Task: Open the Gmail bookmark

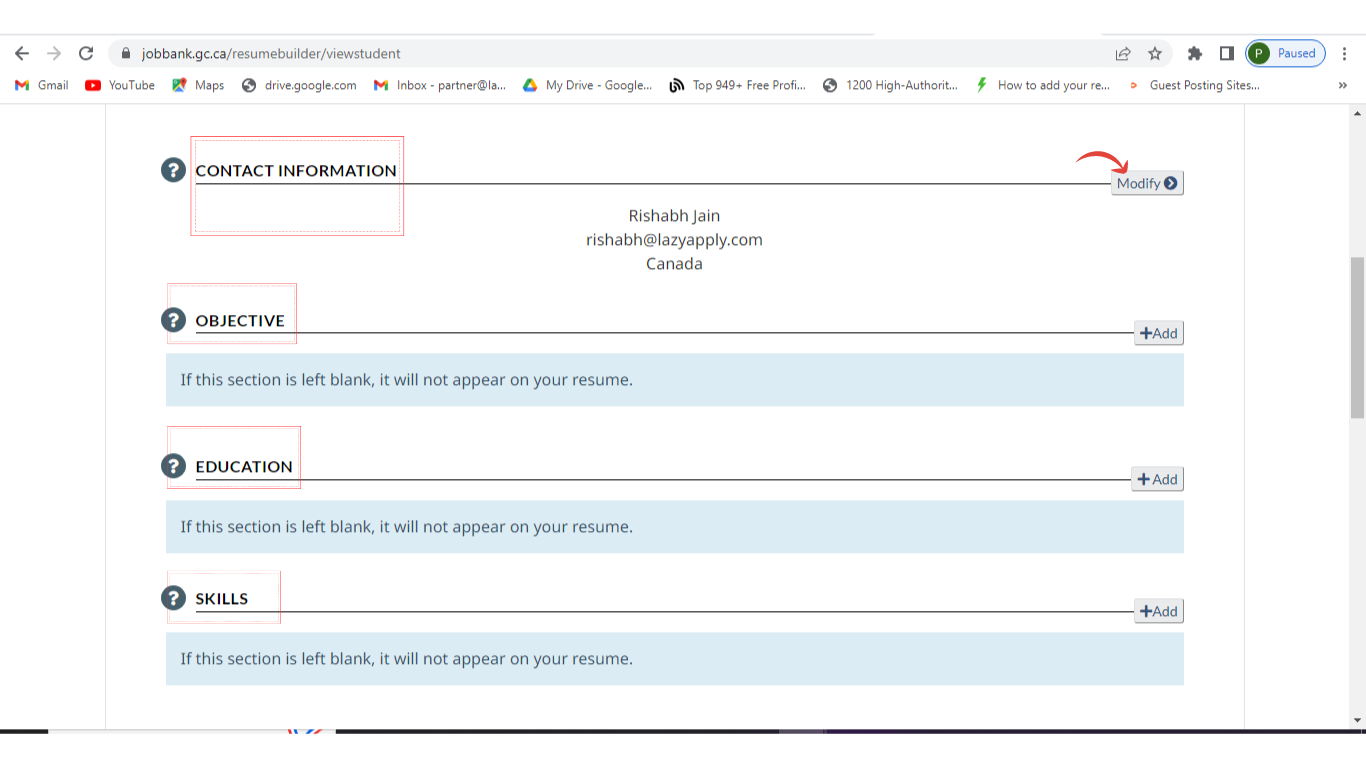Action: tap(42, 86)
